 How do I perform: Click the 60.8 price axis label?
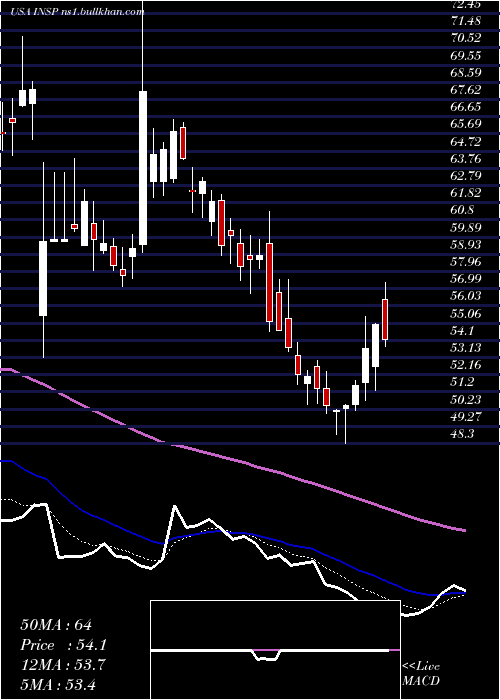tap(462, 210)
